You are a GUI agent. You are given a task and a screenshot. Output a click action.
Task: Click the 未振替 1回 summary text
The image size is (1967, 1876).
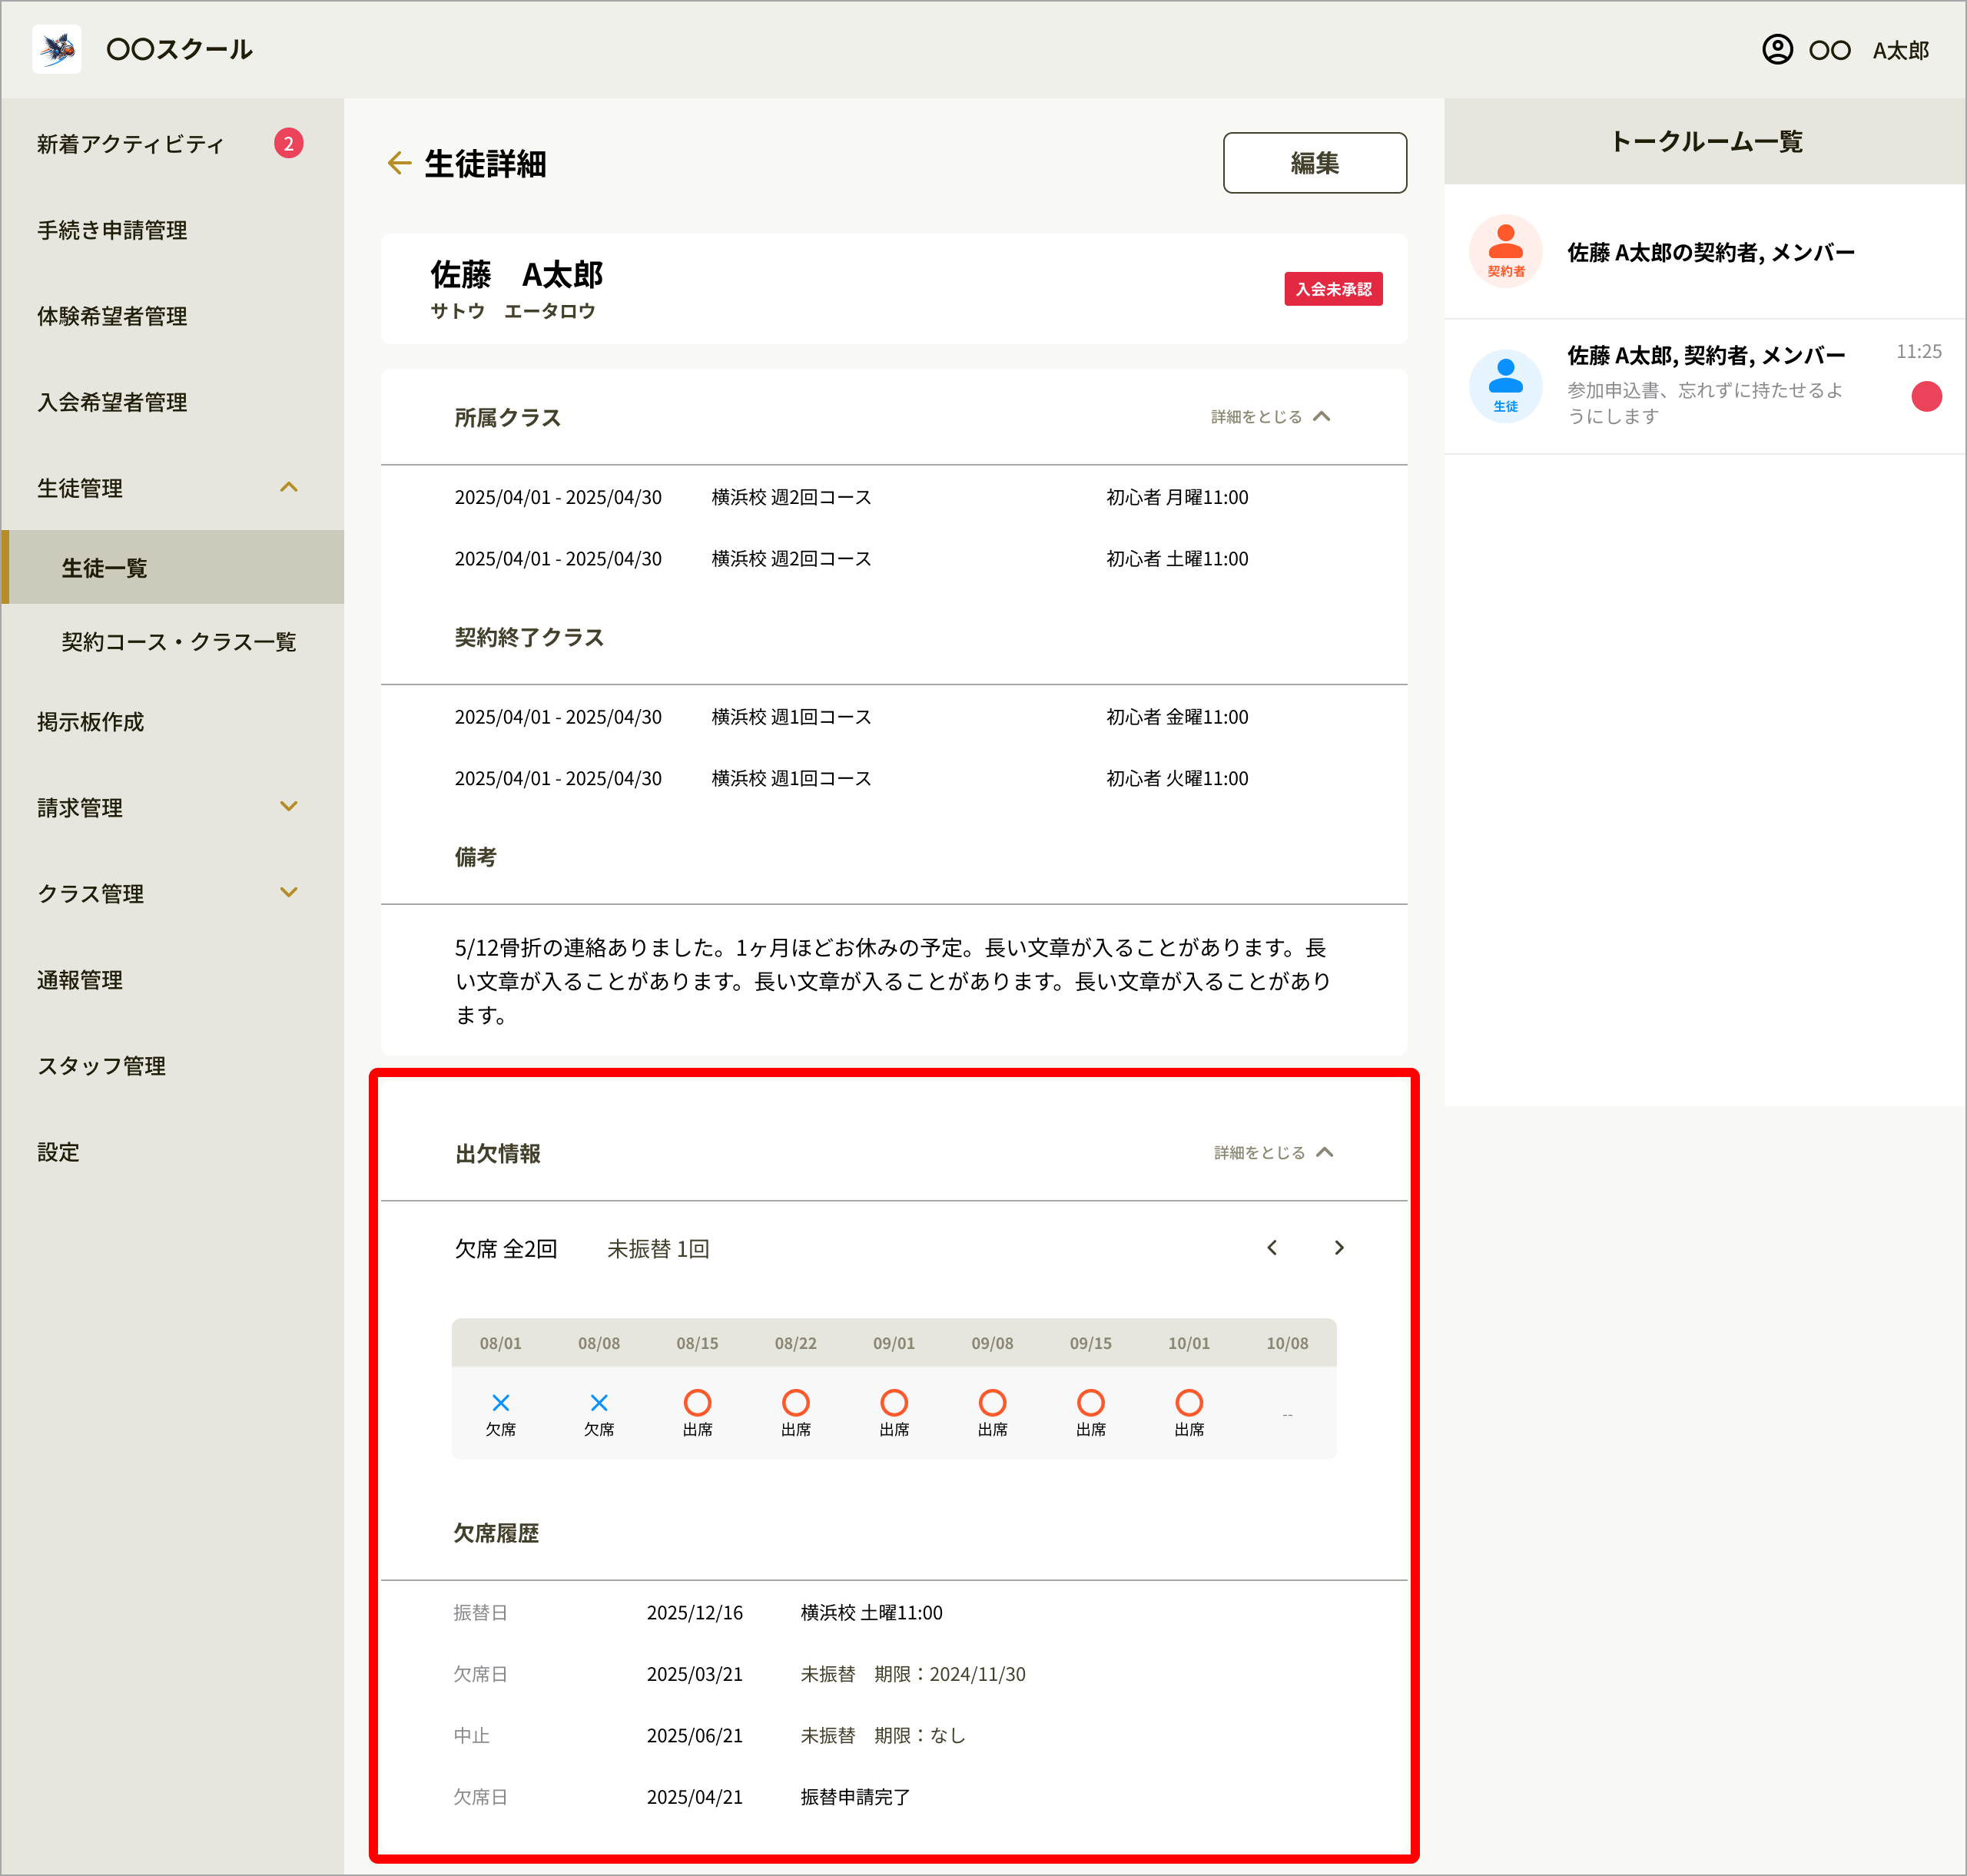point(658,1249)
